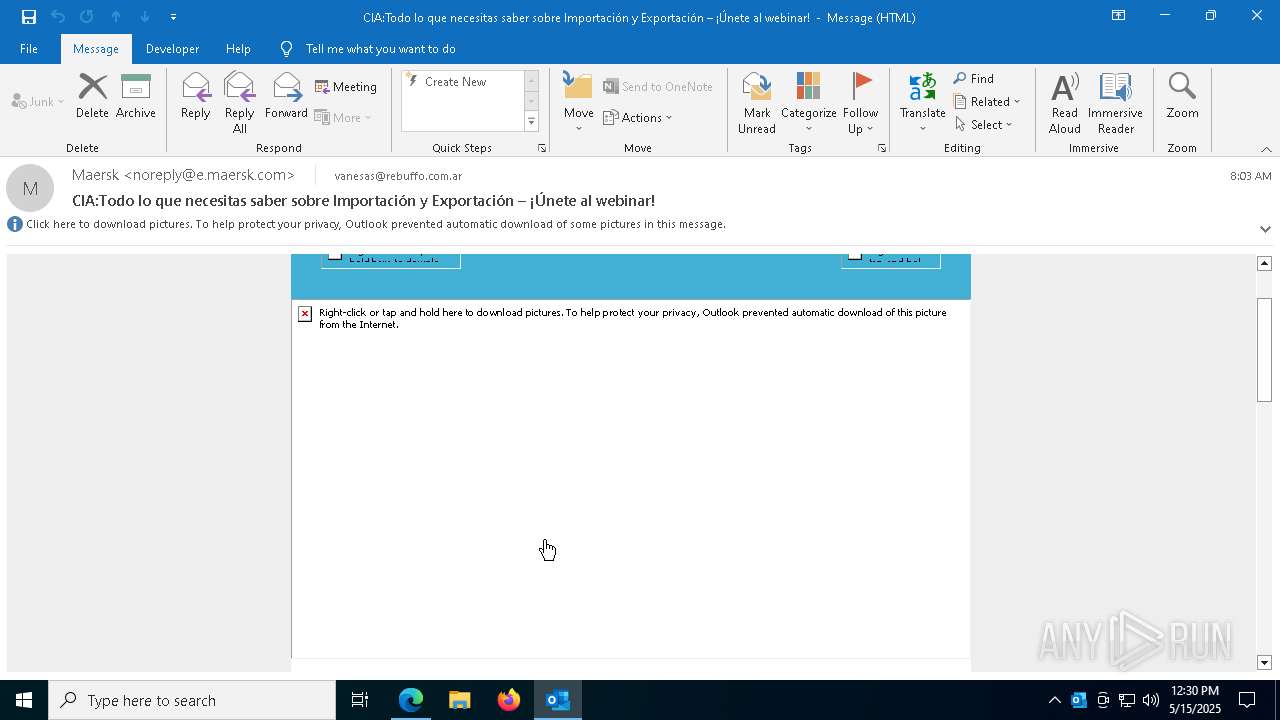This screenshot has height=720, width=1280.
Task: Open Customize Quick Access Toolbar dropdown
Action: 173,17
